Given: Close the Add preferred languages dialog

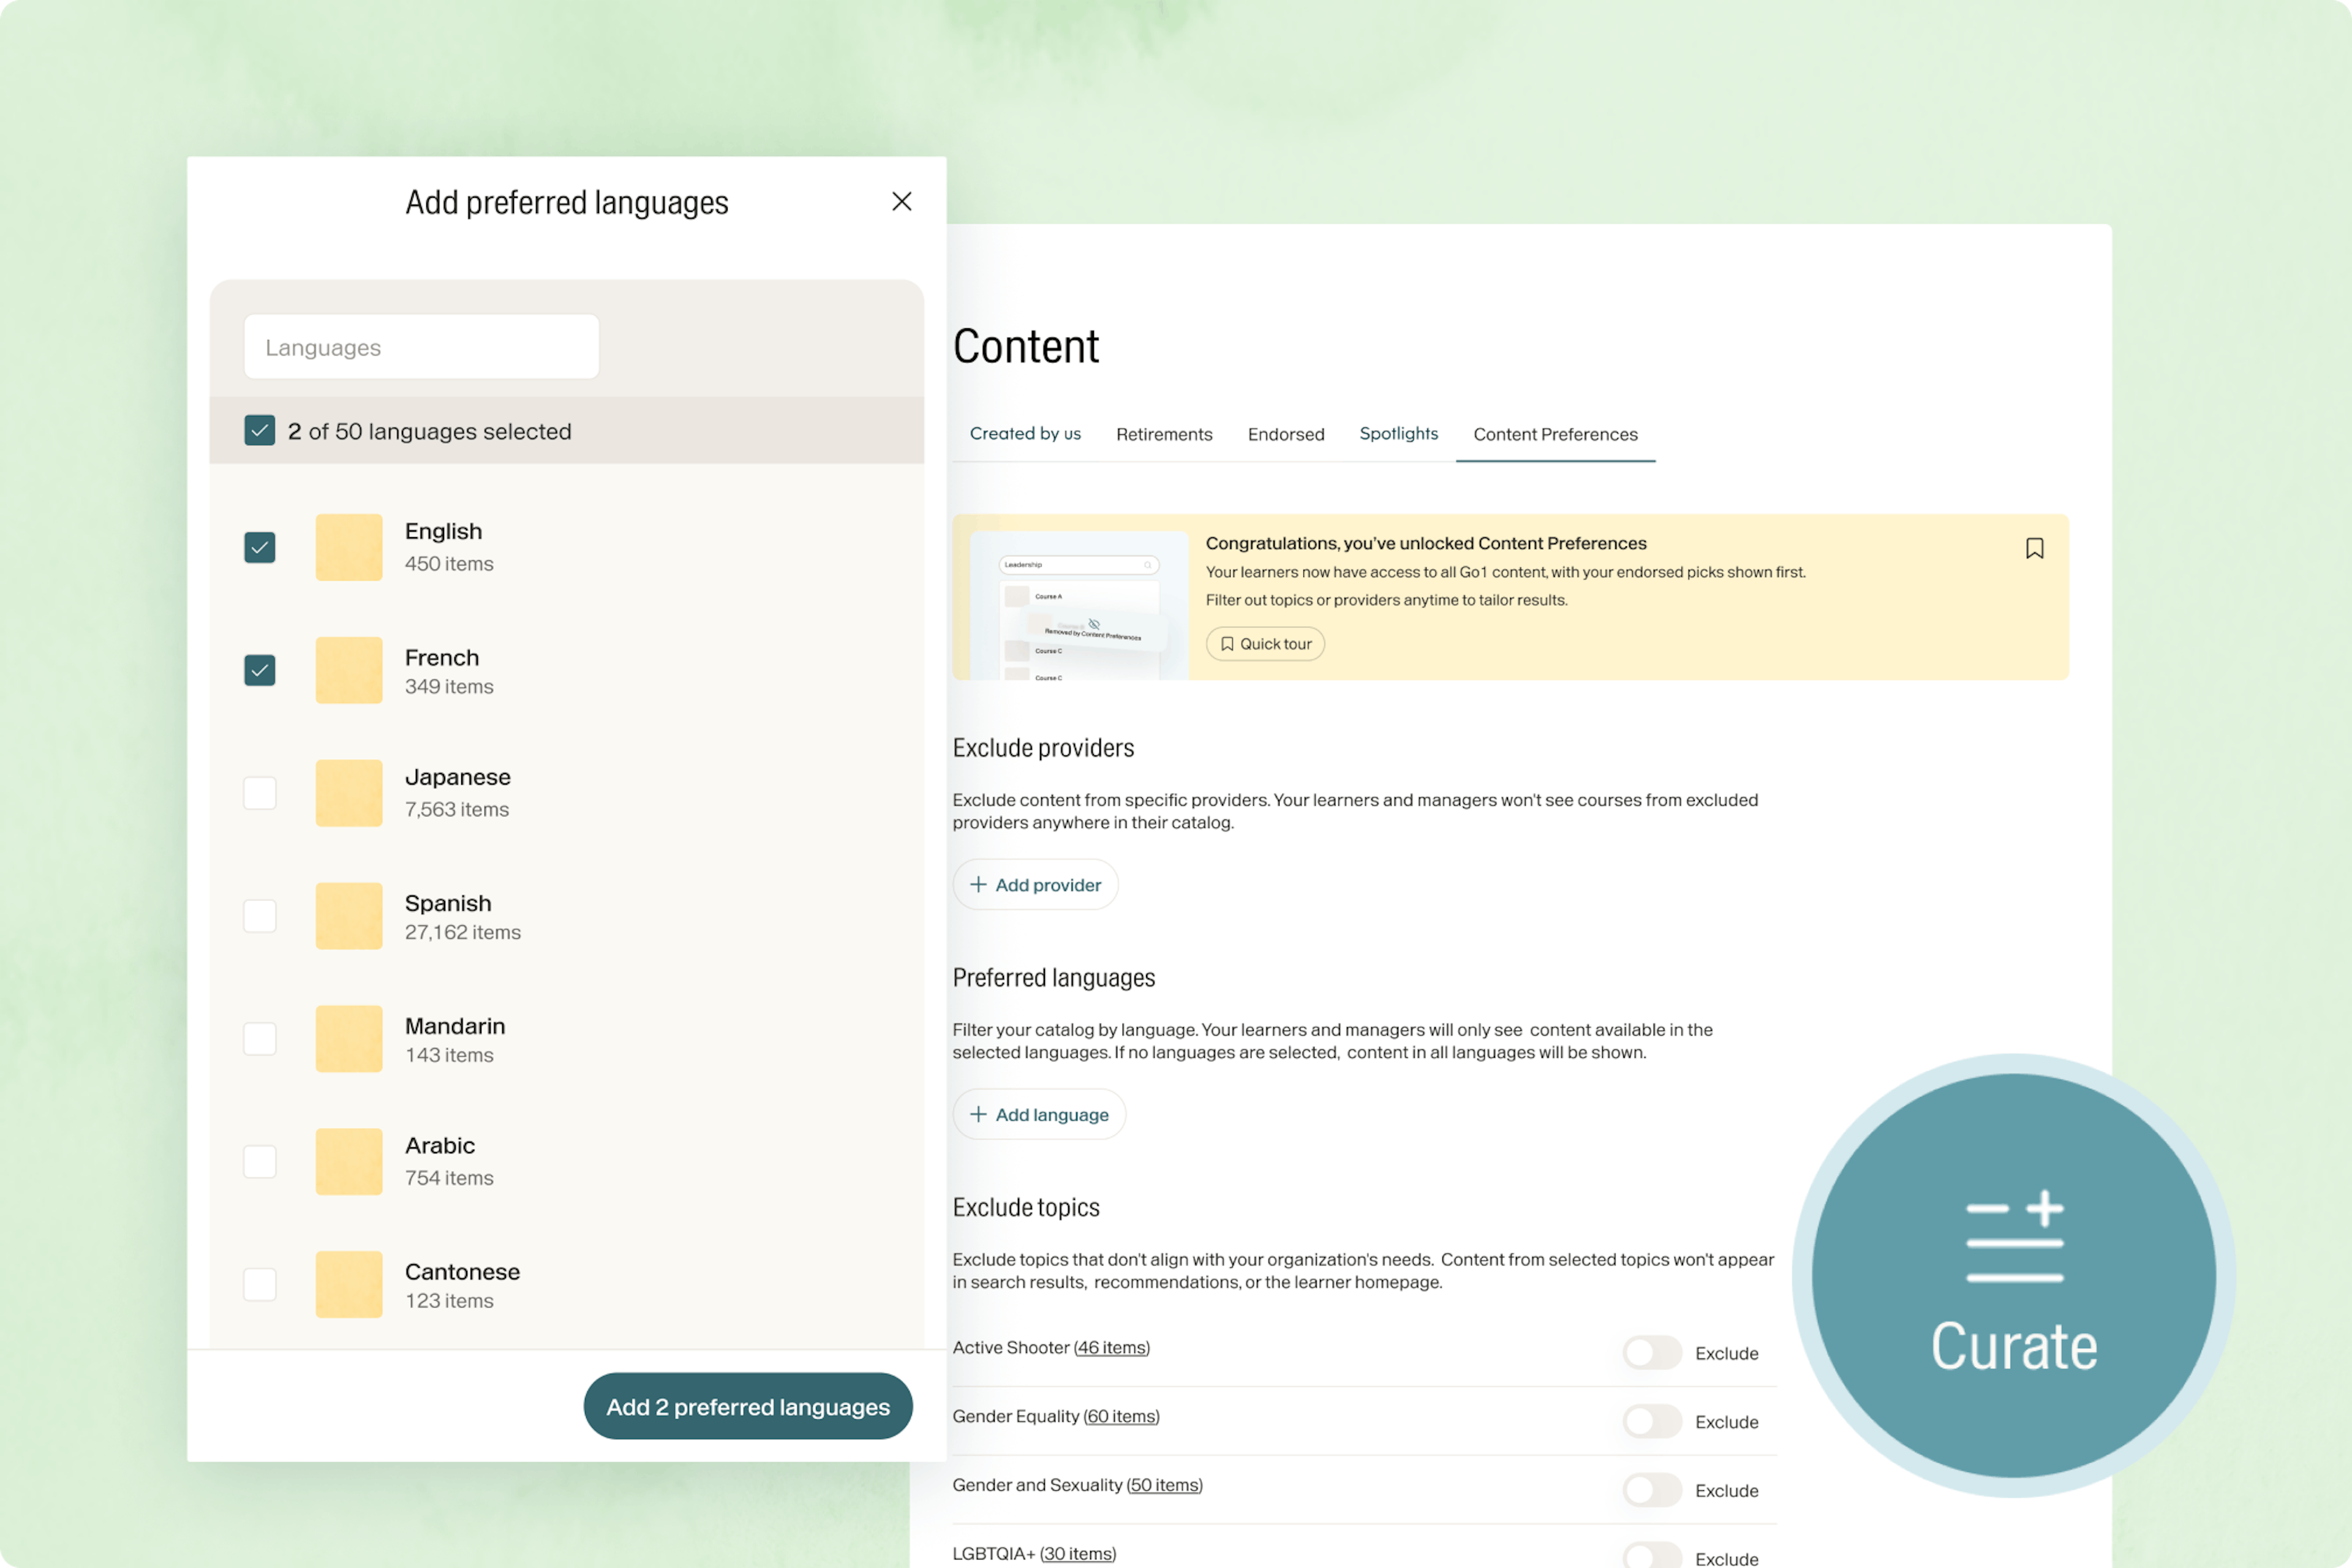Looking at the screenshot, I should tap(901, 201).
